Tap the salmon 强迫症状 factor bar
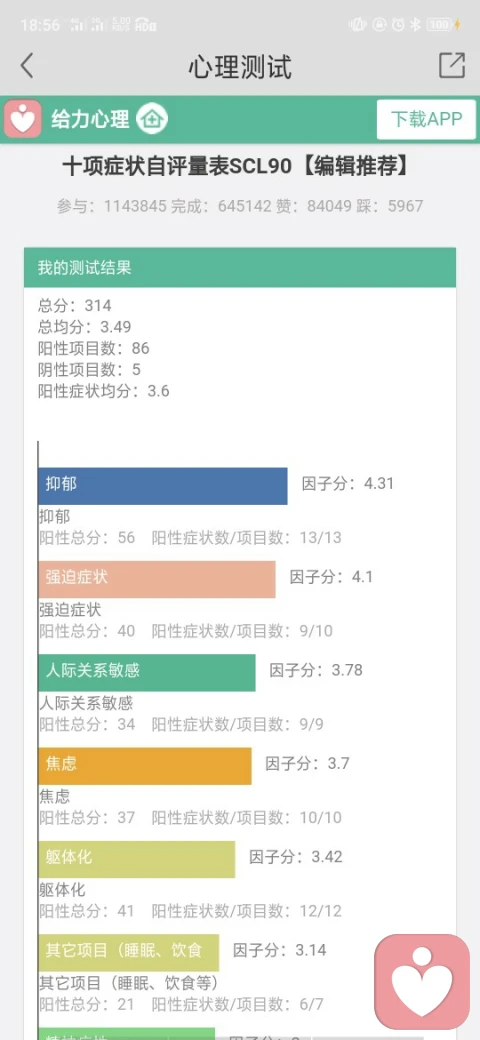 coord(156,579)
